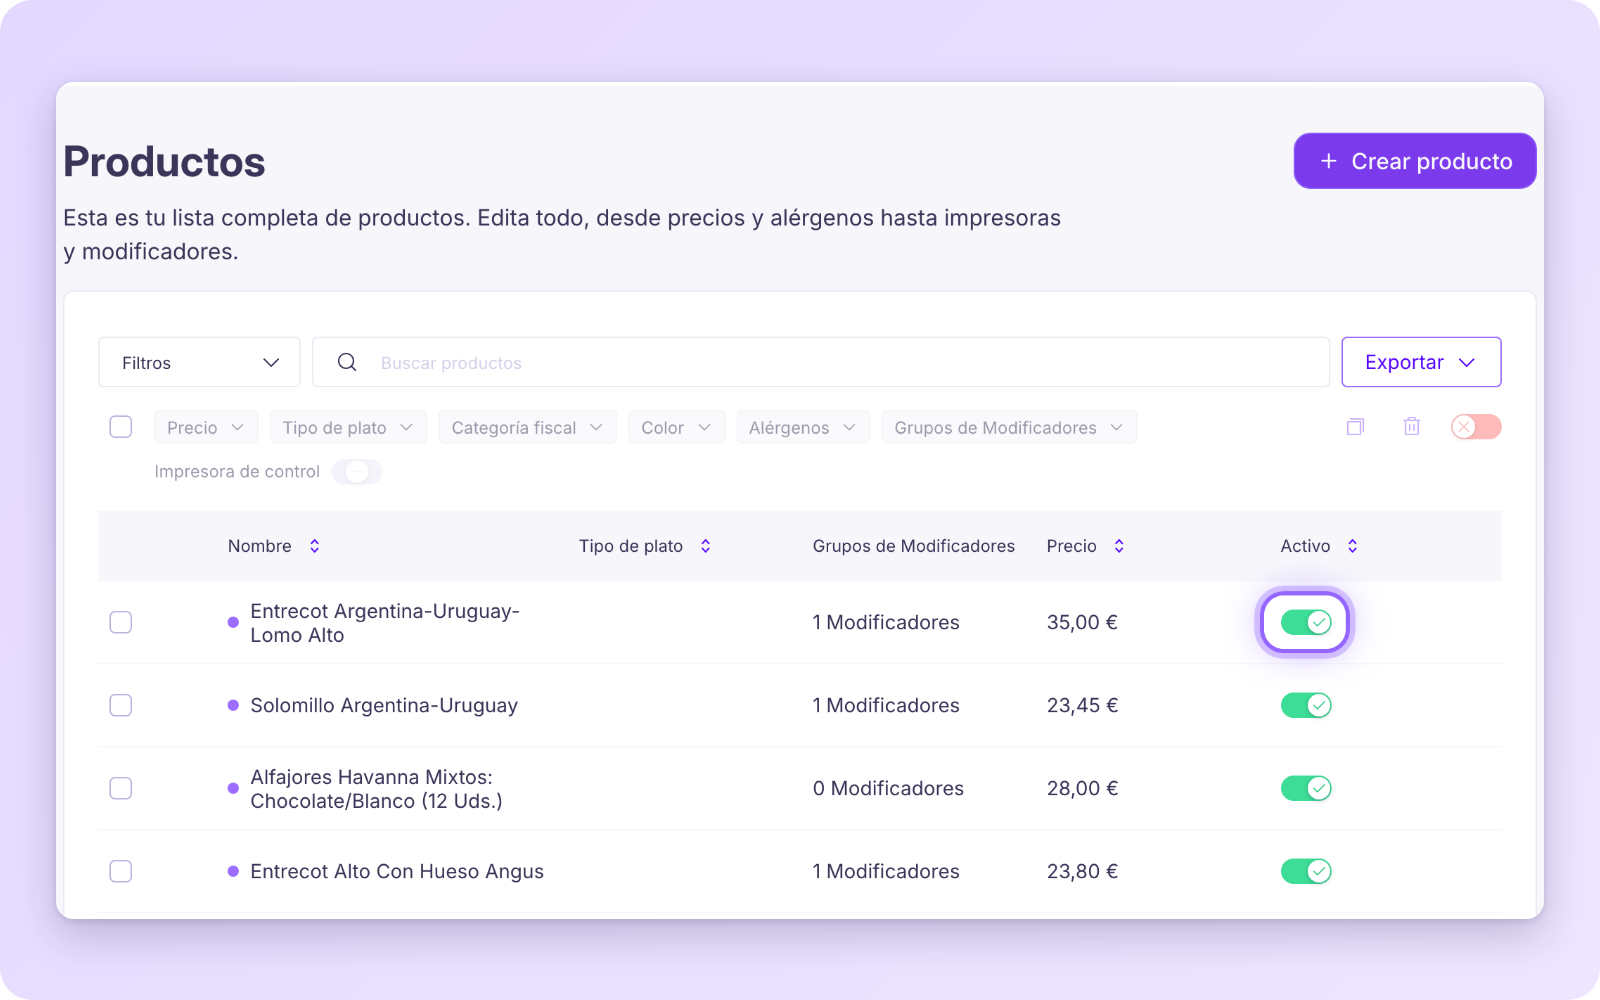Image resolution: width=1600 pixels, height=1000 pixels.
Task: Open product Entrecot Argentina-Uruguay-Lomo Alto
Action: click(384, 623)
